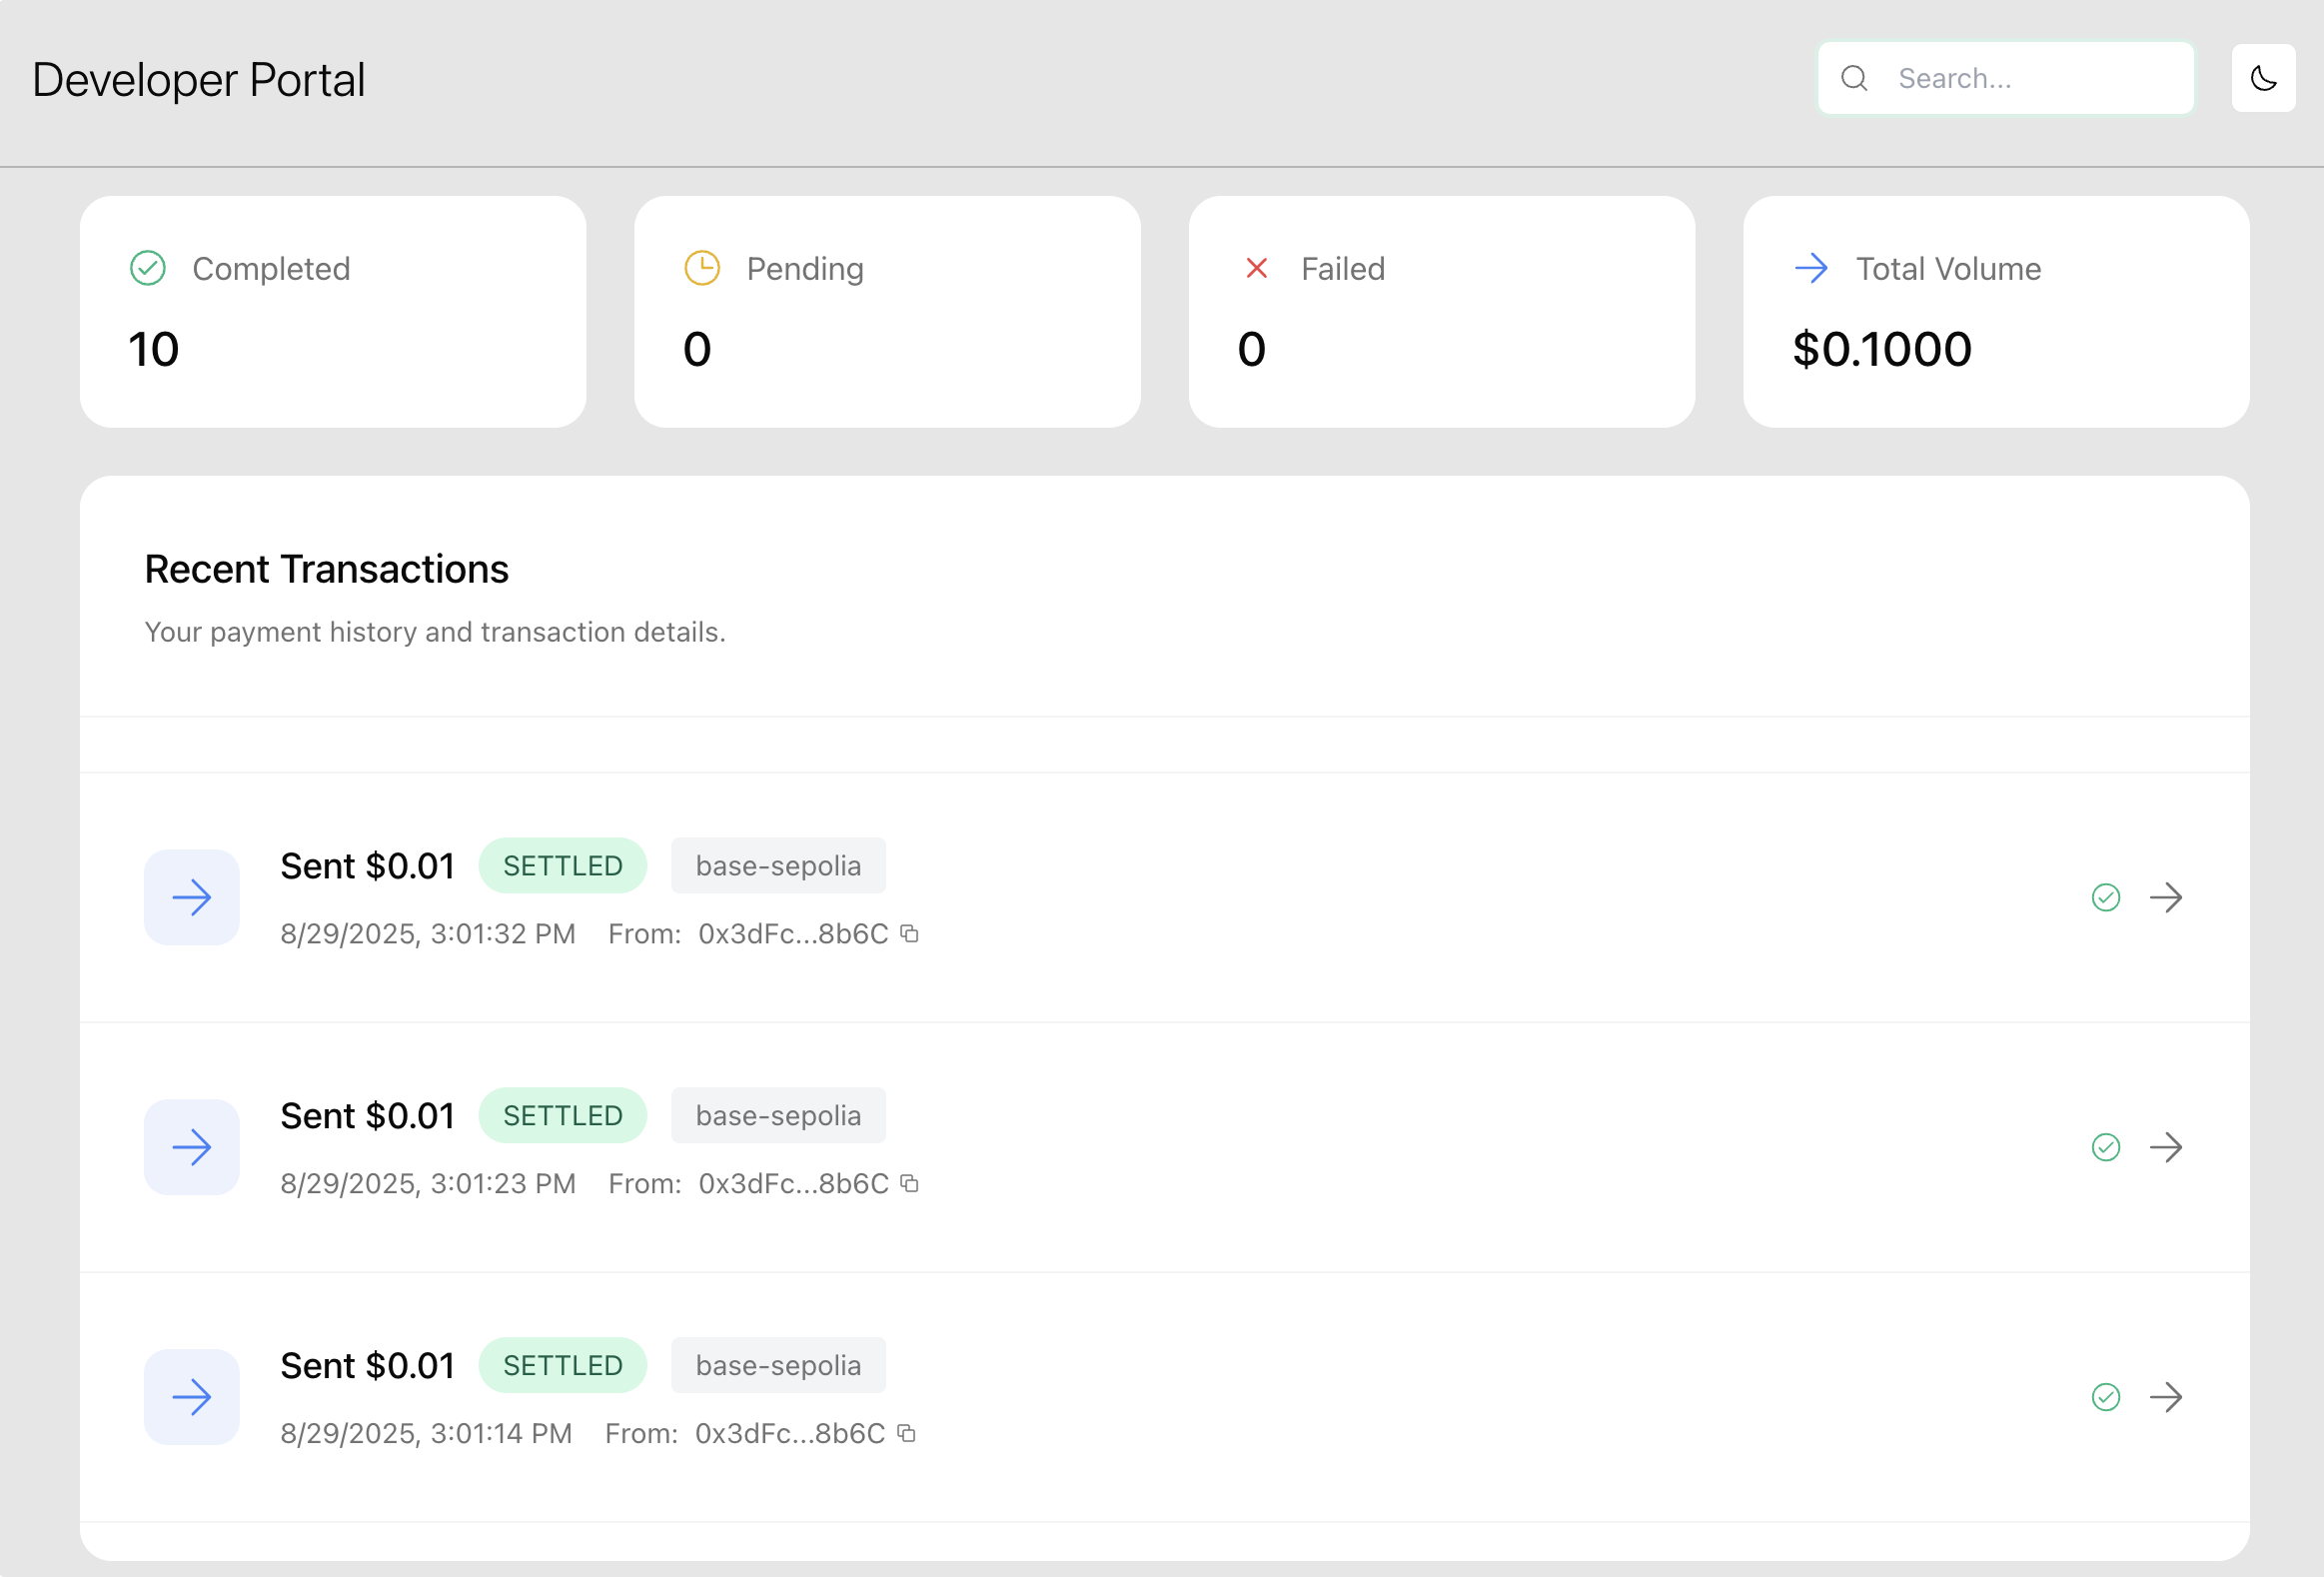Click green check on 3:01:23 PM transaction
The height and width of the screenshot is (1577, 2324).
tap(2106, 1147)
